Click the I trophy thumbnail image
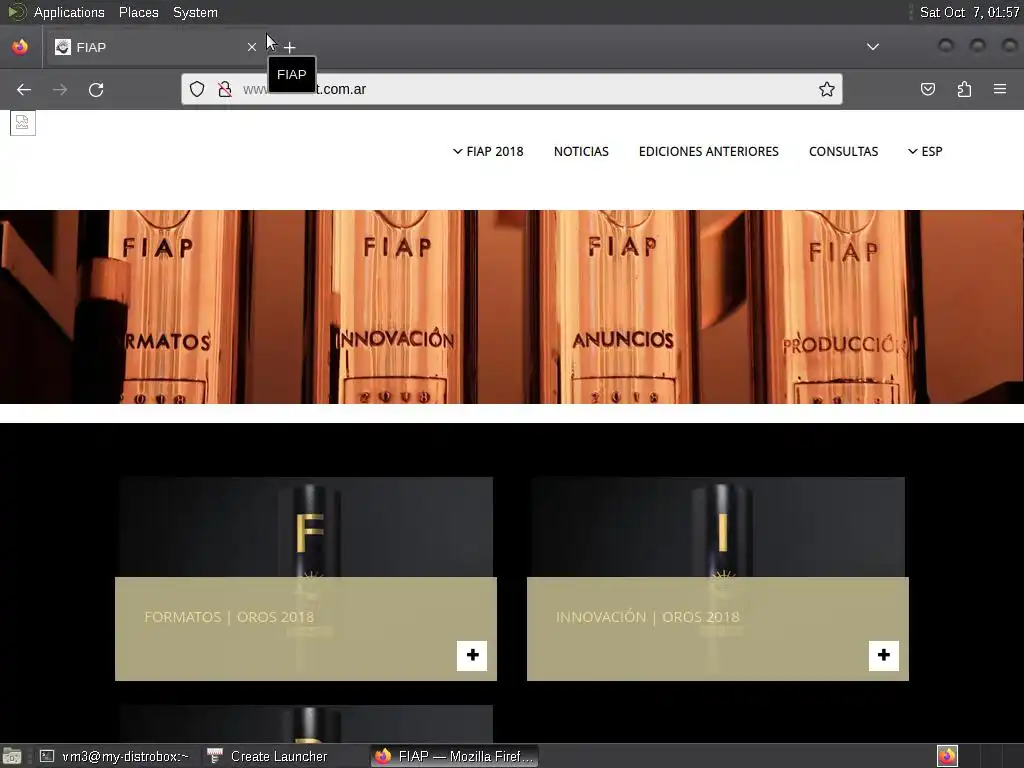 pos(718,527)
